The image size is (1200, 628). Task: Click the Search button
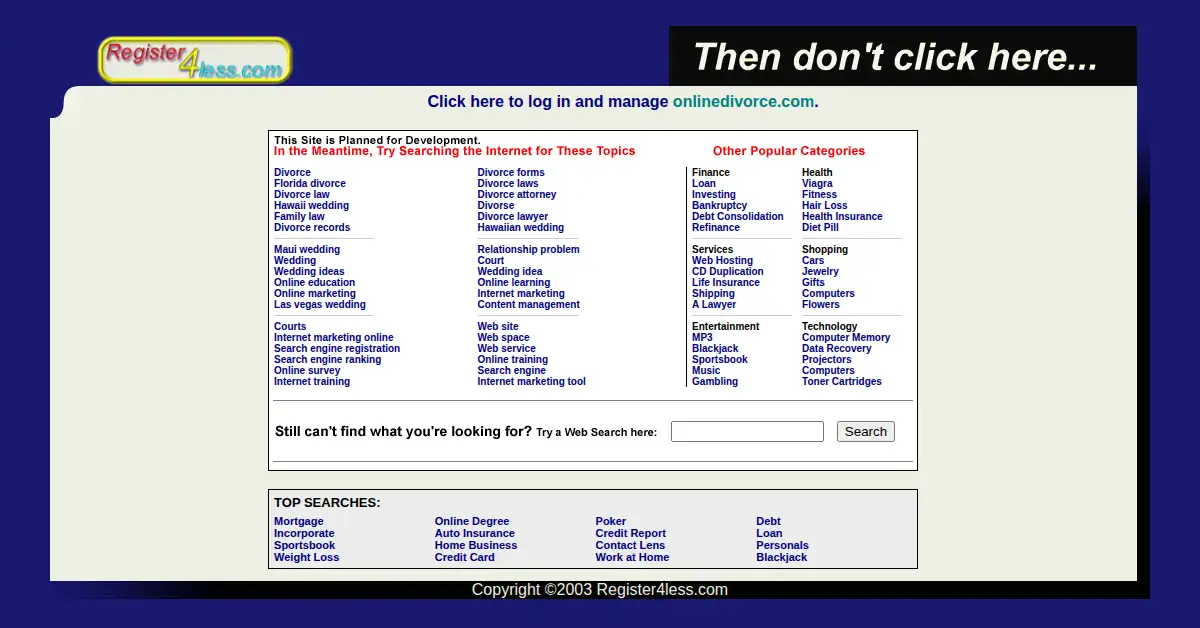coord(866,432)
